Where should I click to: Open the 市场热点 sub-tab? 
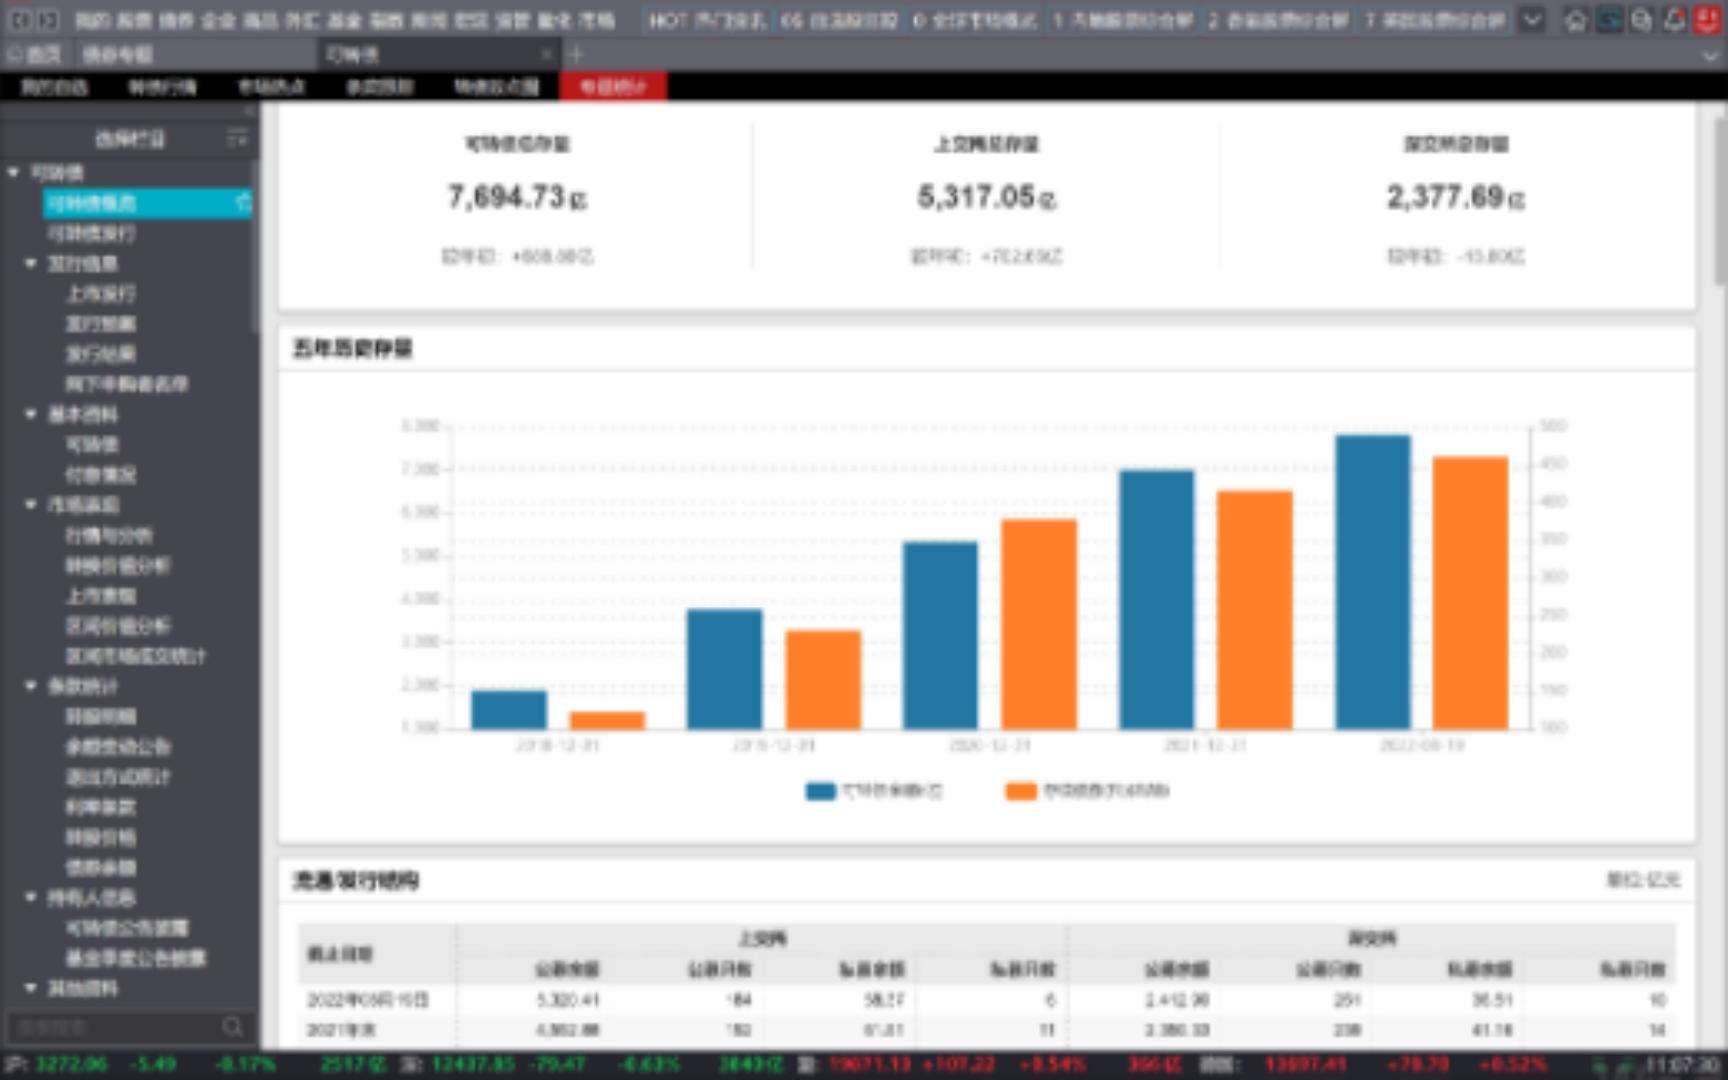click(271, 87)
